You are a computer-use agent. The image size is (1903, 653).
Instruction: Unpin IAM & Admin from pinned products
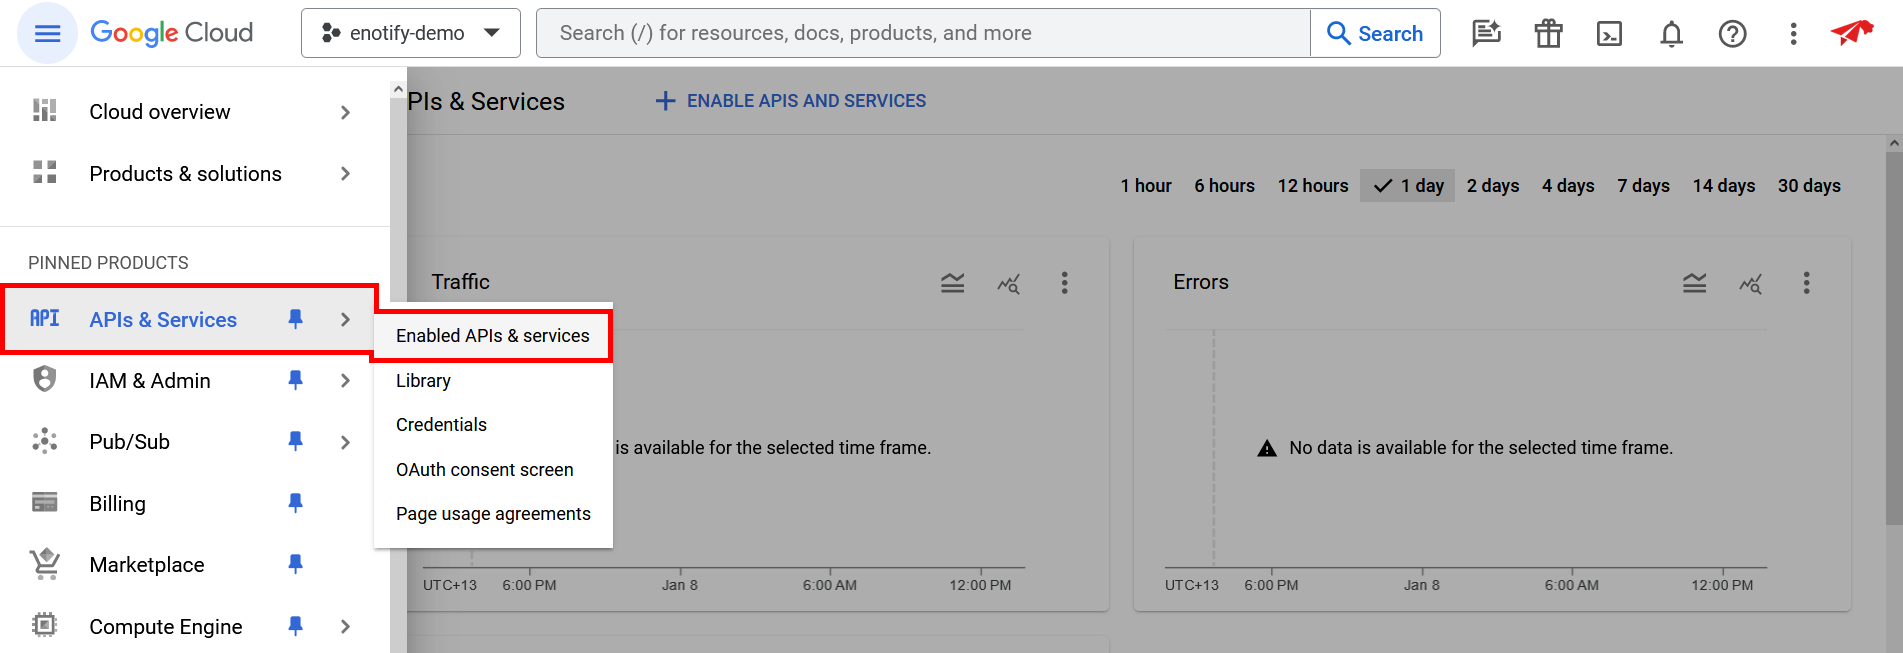pos(295,380)
